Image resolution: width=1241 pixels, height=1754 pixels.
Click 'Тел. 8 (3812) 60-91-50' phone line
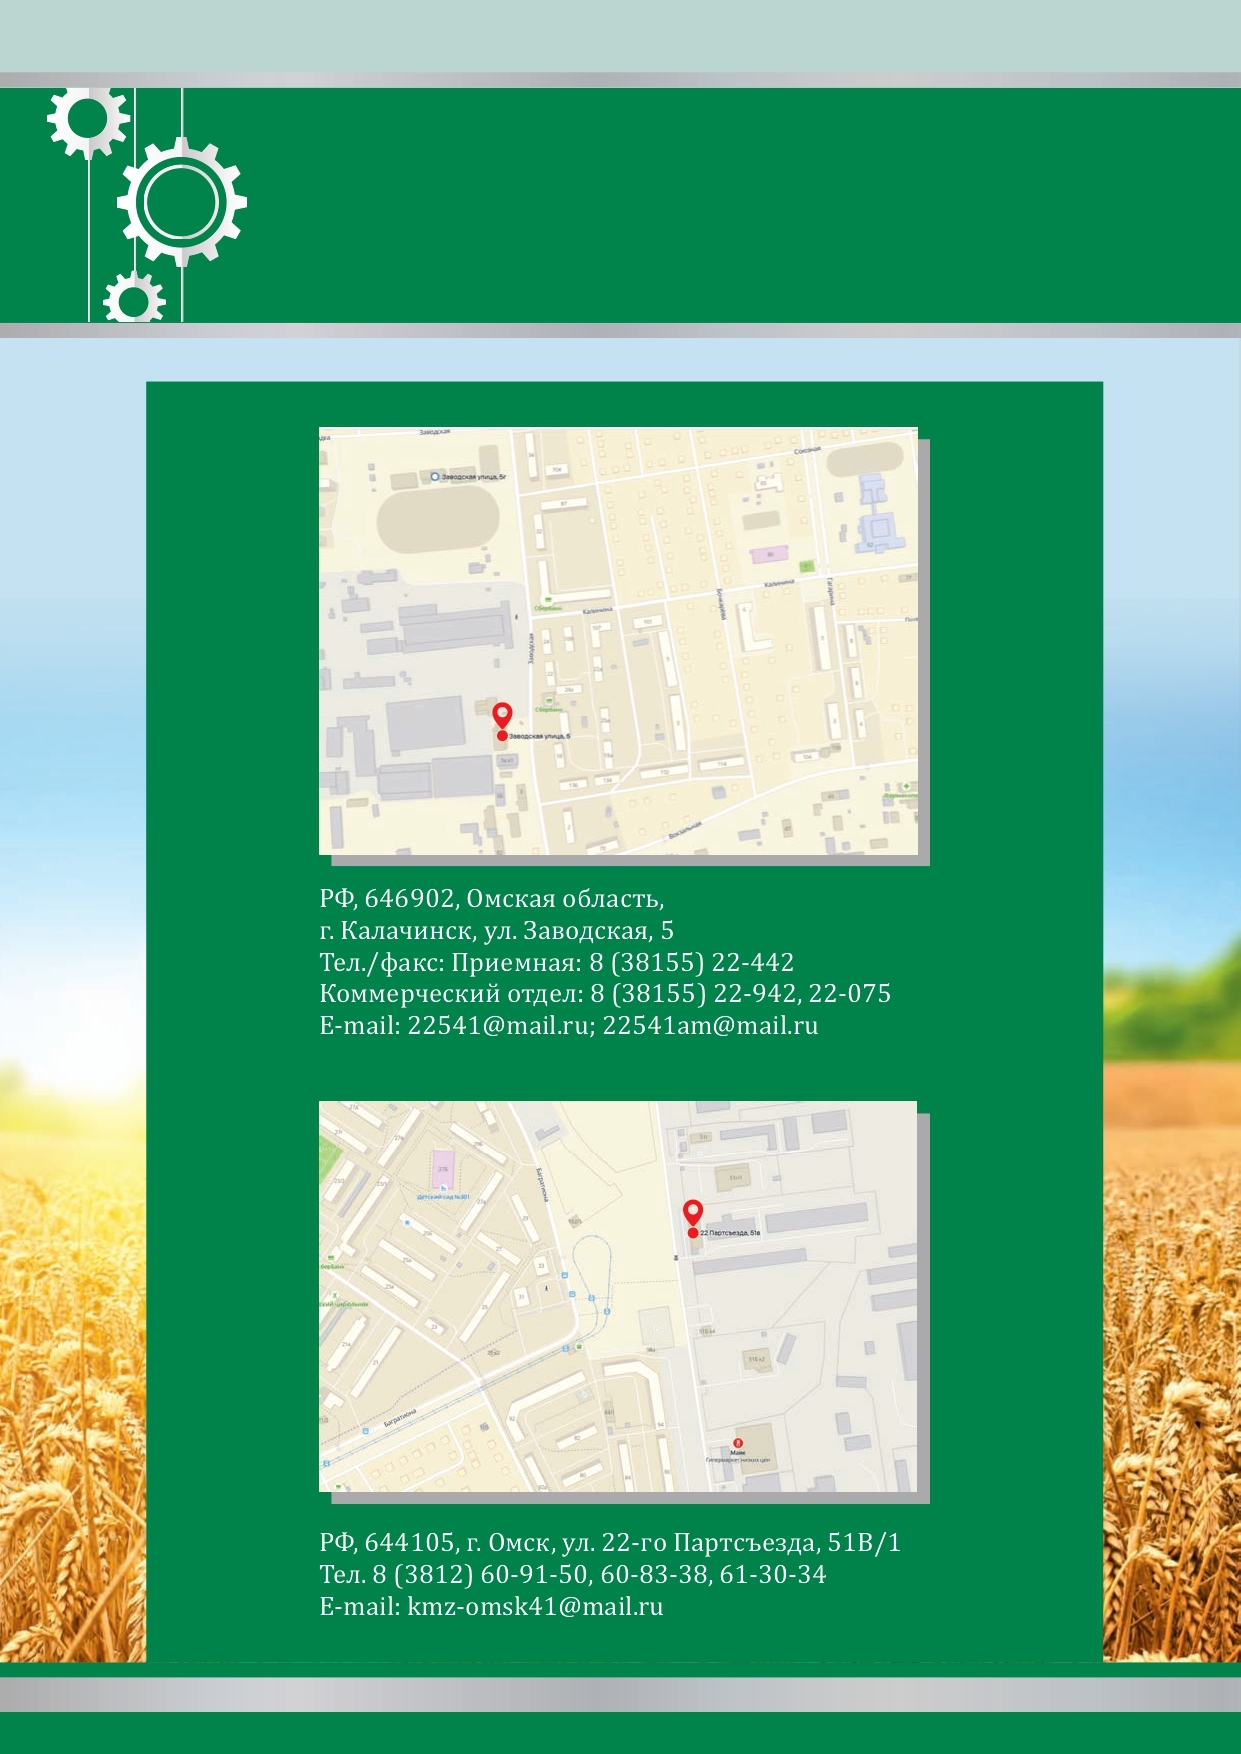point(573,1574)
